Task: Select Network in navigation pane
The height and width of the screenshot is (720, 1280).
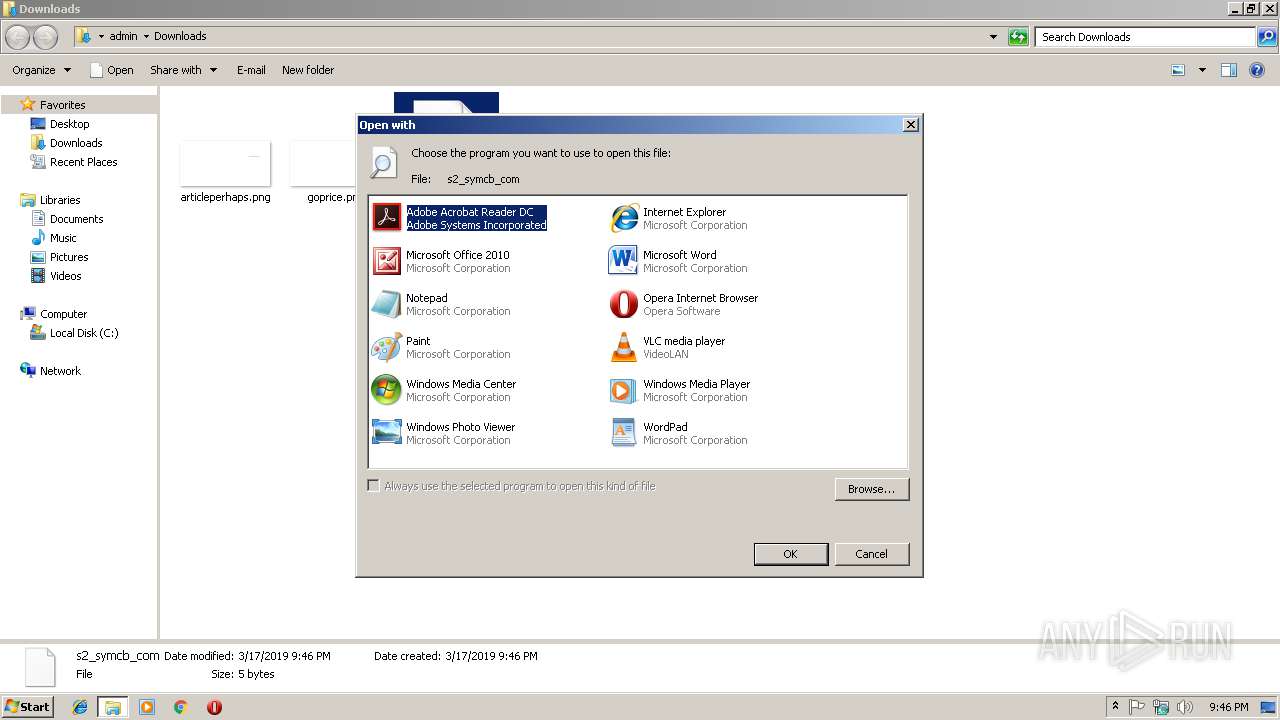Action: click(x=60, y=371)
